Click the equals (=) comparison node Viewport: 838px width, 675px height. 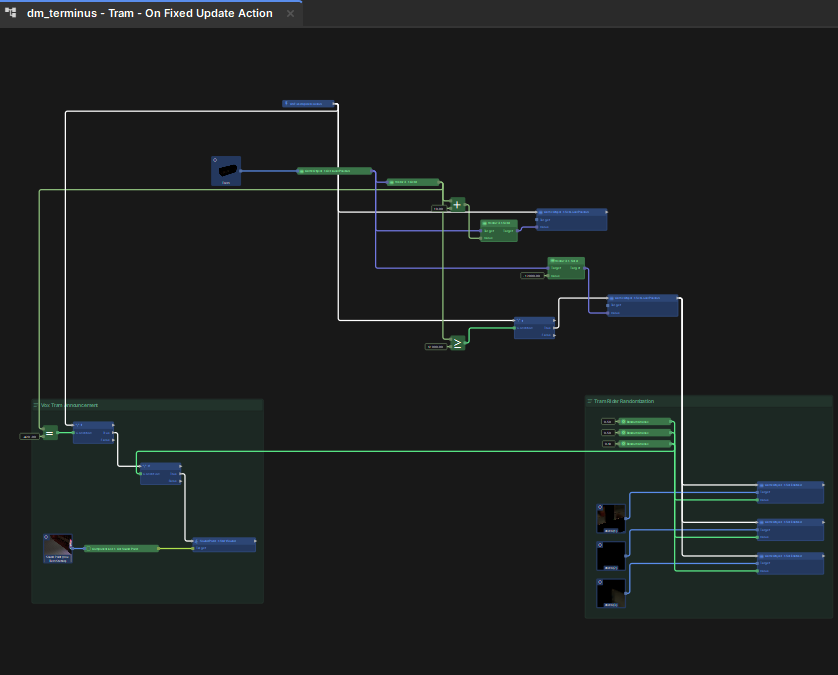[50, 433]
